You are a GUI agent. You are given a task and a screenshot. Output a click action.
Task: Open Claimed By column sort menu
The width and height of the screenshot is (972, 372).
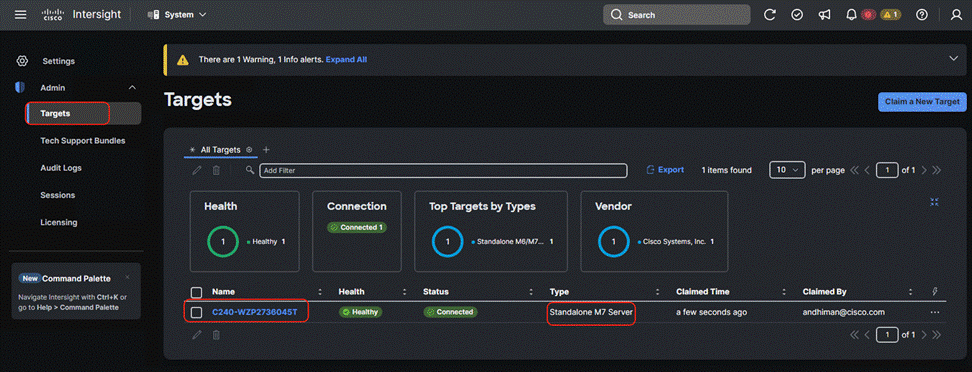coord(911,292)
